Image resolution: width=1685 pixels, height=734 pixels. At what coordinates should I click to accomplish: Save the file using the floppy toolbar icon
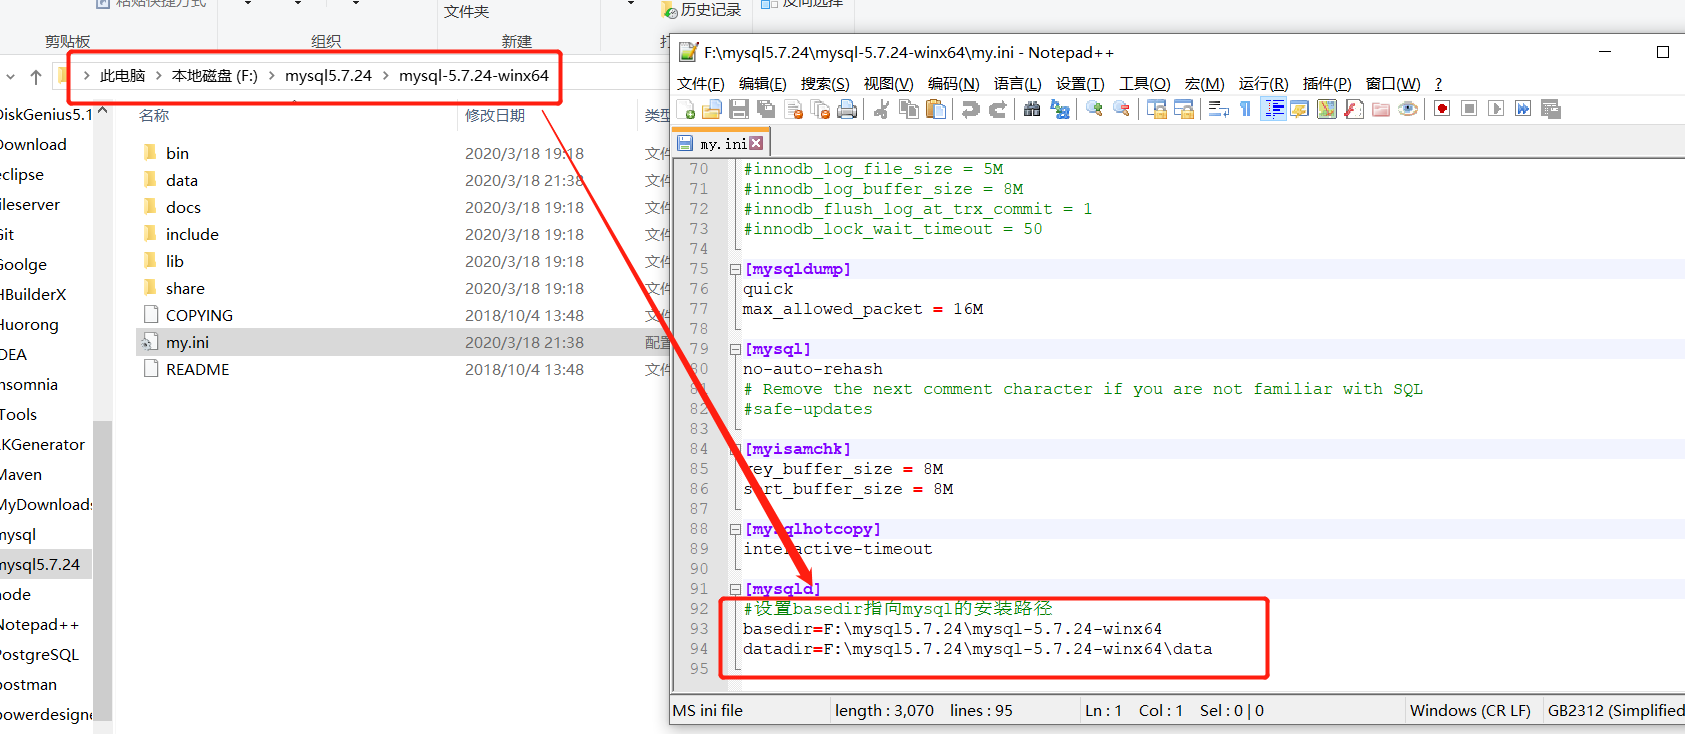[x=739, y=109]
